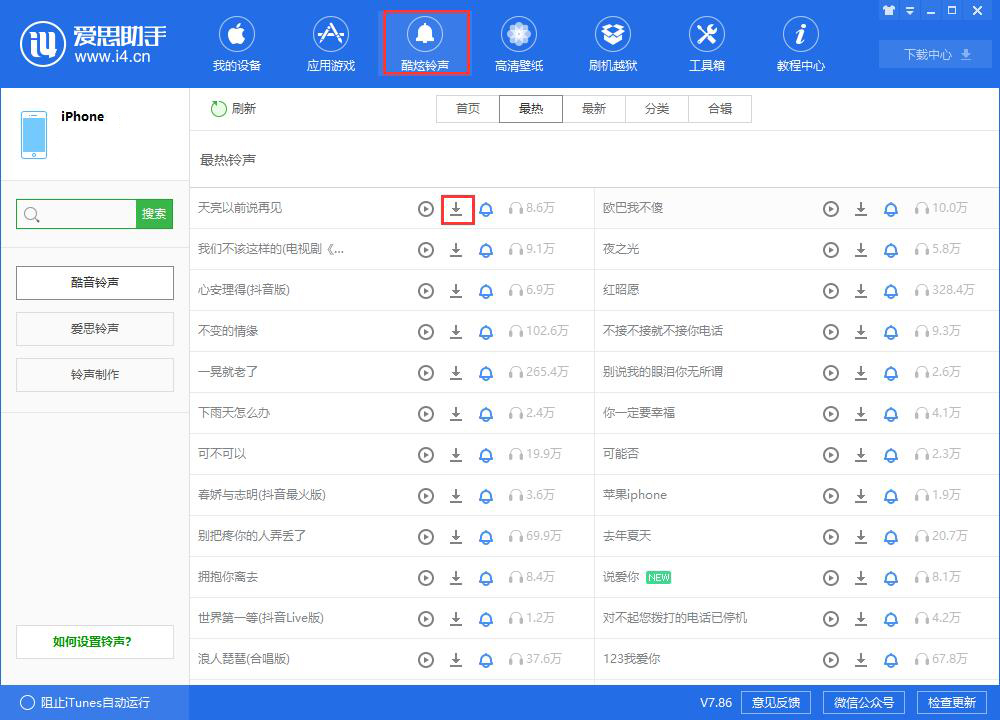This screenshot has width=1000, height=720.
Task: Switch to 应用游戏 apps and games section
Action: tap(330, 43)
